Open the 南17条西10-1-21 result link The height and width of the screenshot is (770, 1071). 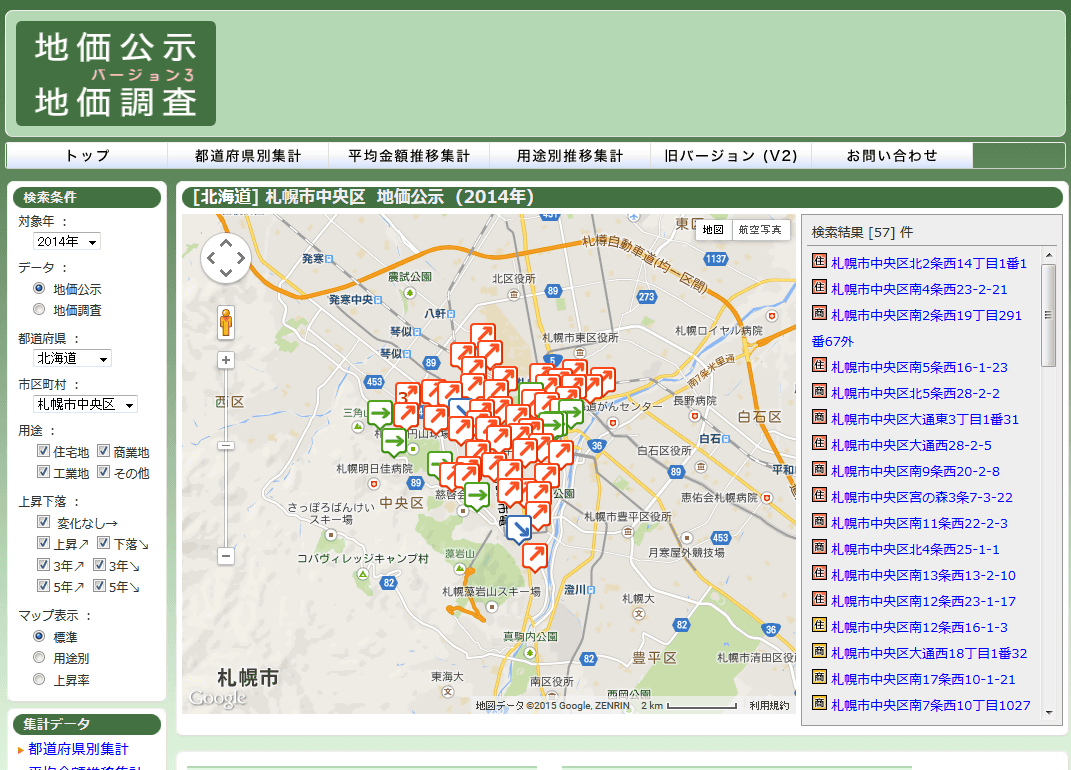tap(923, 679)
